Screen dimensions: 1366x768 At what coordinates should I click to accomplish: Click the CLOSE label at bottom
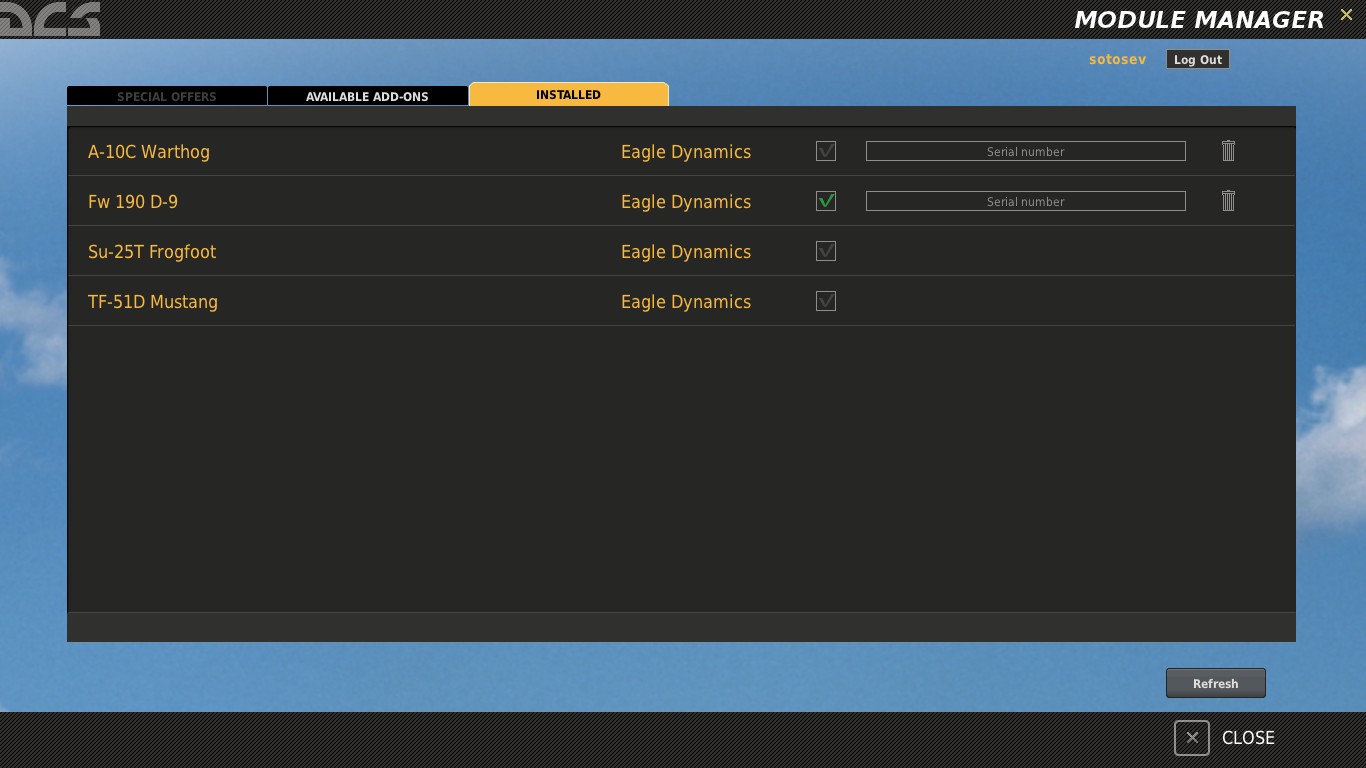click(x=1248, y=738)
